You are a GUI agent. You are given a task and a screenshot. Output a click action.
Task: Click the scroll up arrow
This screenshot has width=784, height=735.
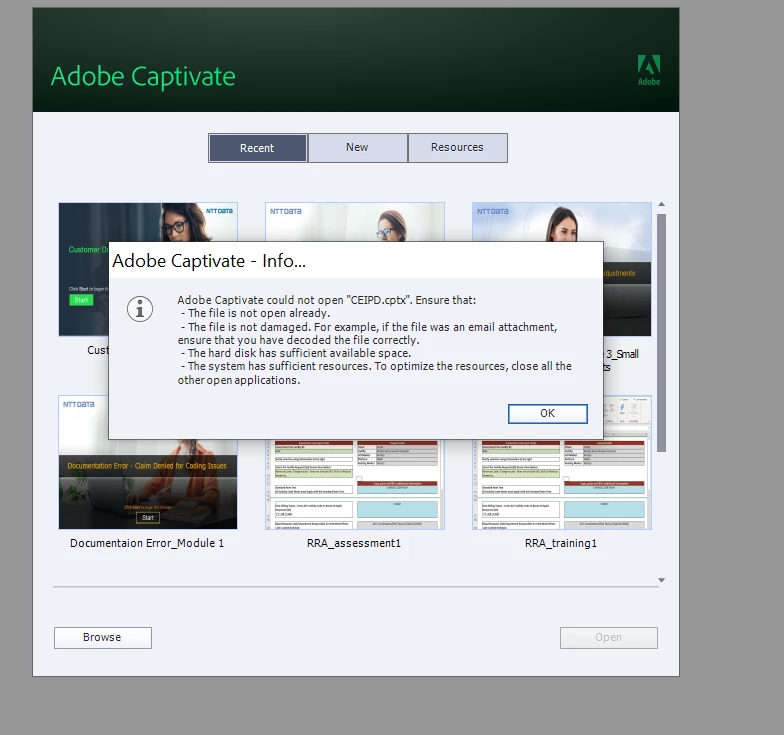tap(662, 204)
